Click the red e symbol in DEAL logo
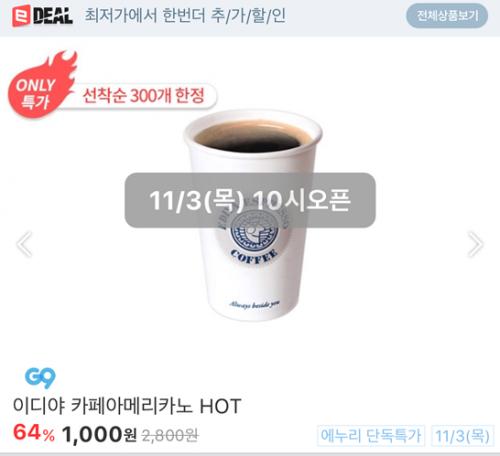The image size is (500, 456). (x=21, y=16)
